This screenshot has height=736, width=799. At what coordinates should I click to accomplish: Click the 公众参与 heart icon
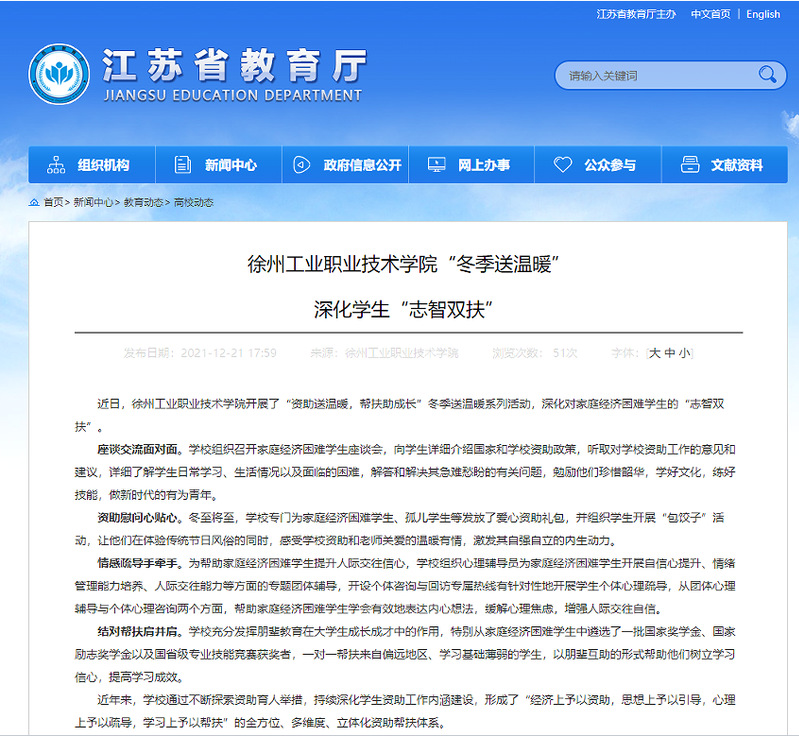pos(563,165)
